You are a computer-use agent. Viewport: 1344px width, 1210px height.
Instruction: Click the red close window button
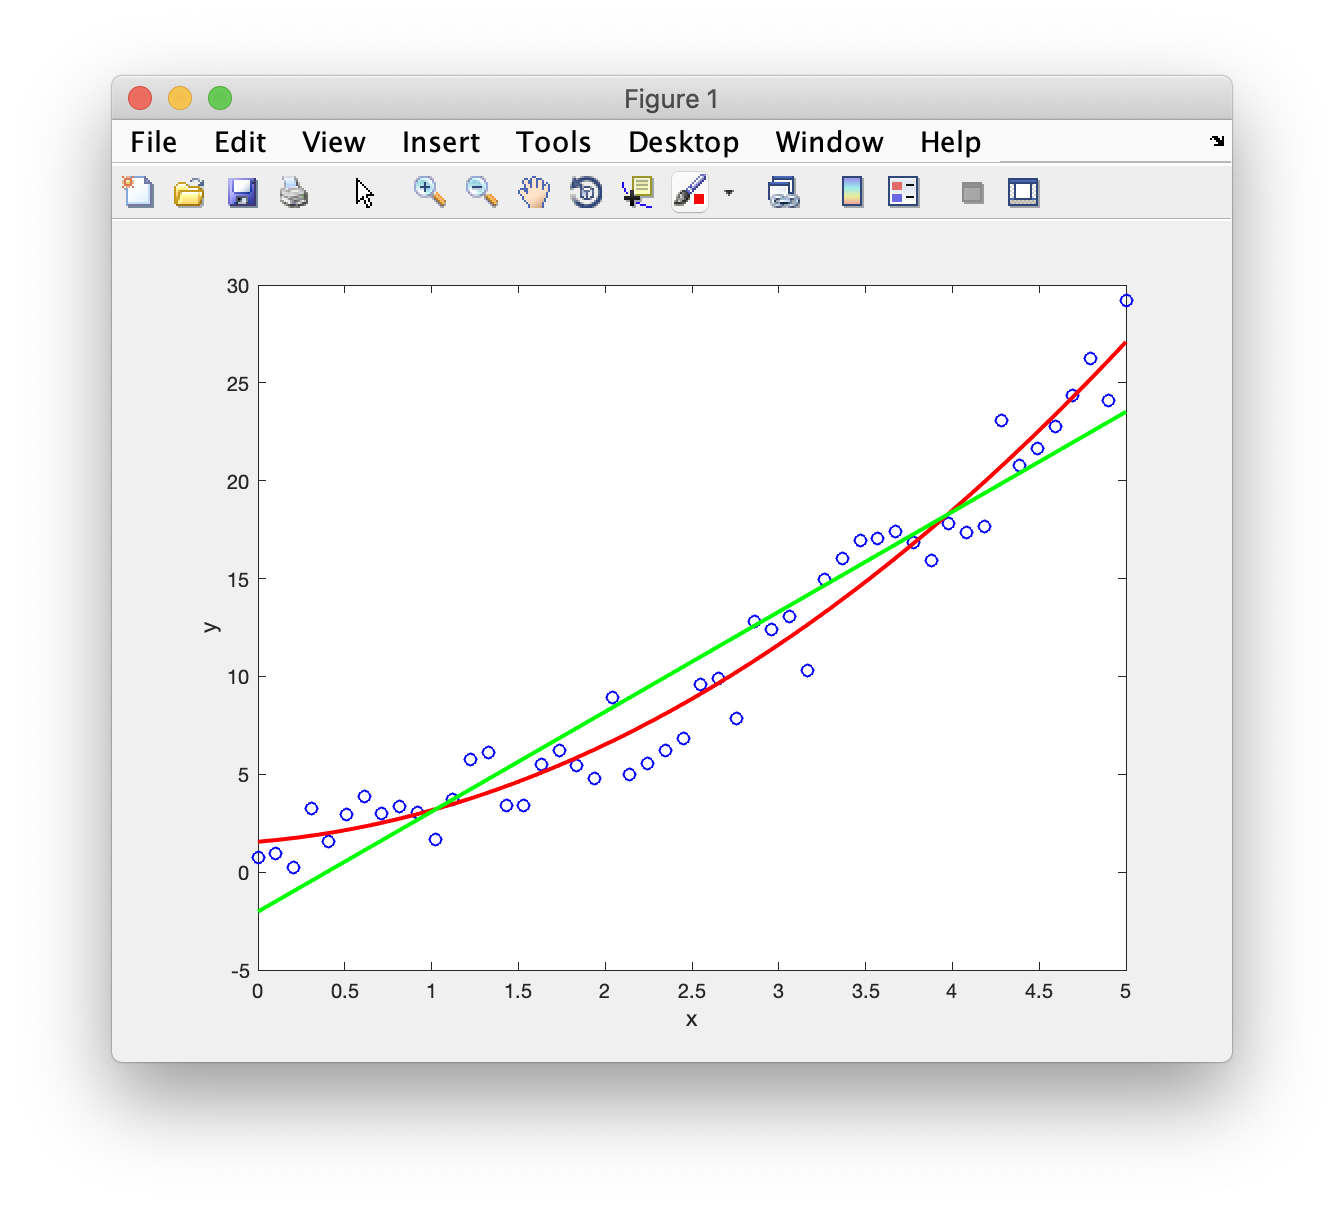click(x=140, y=98)
